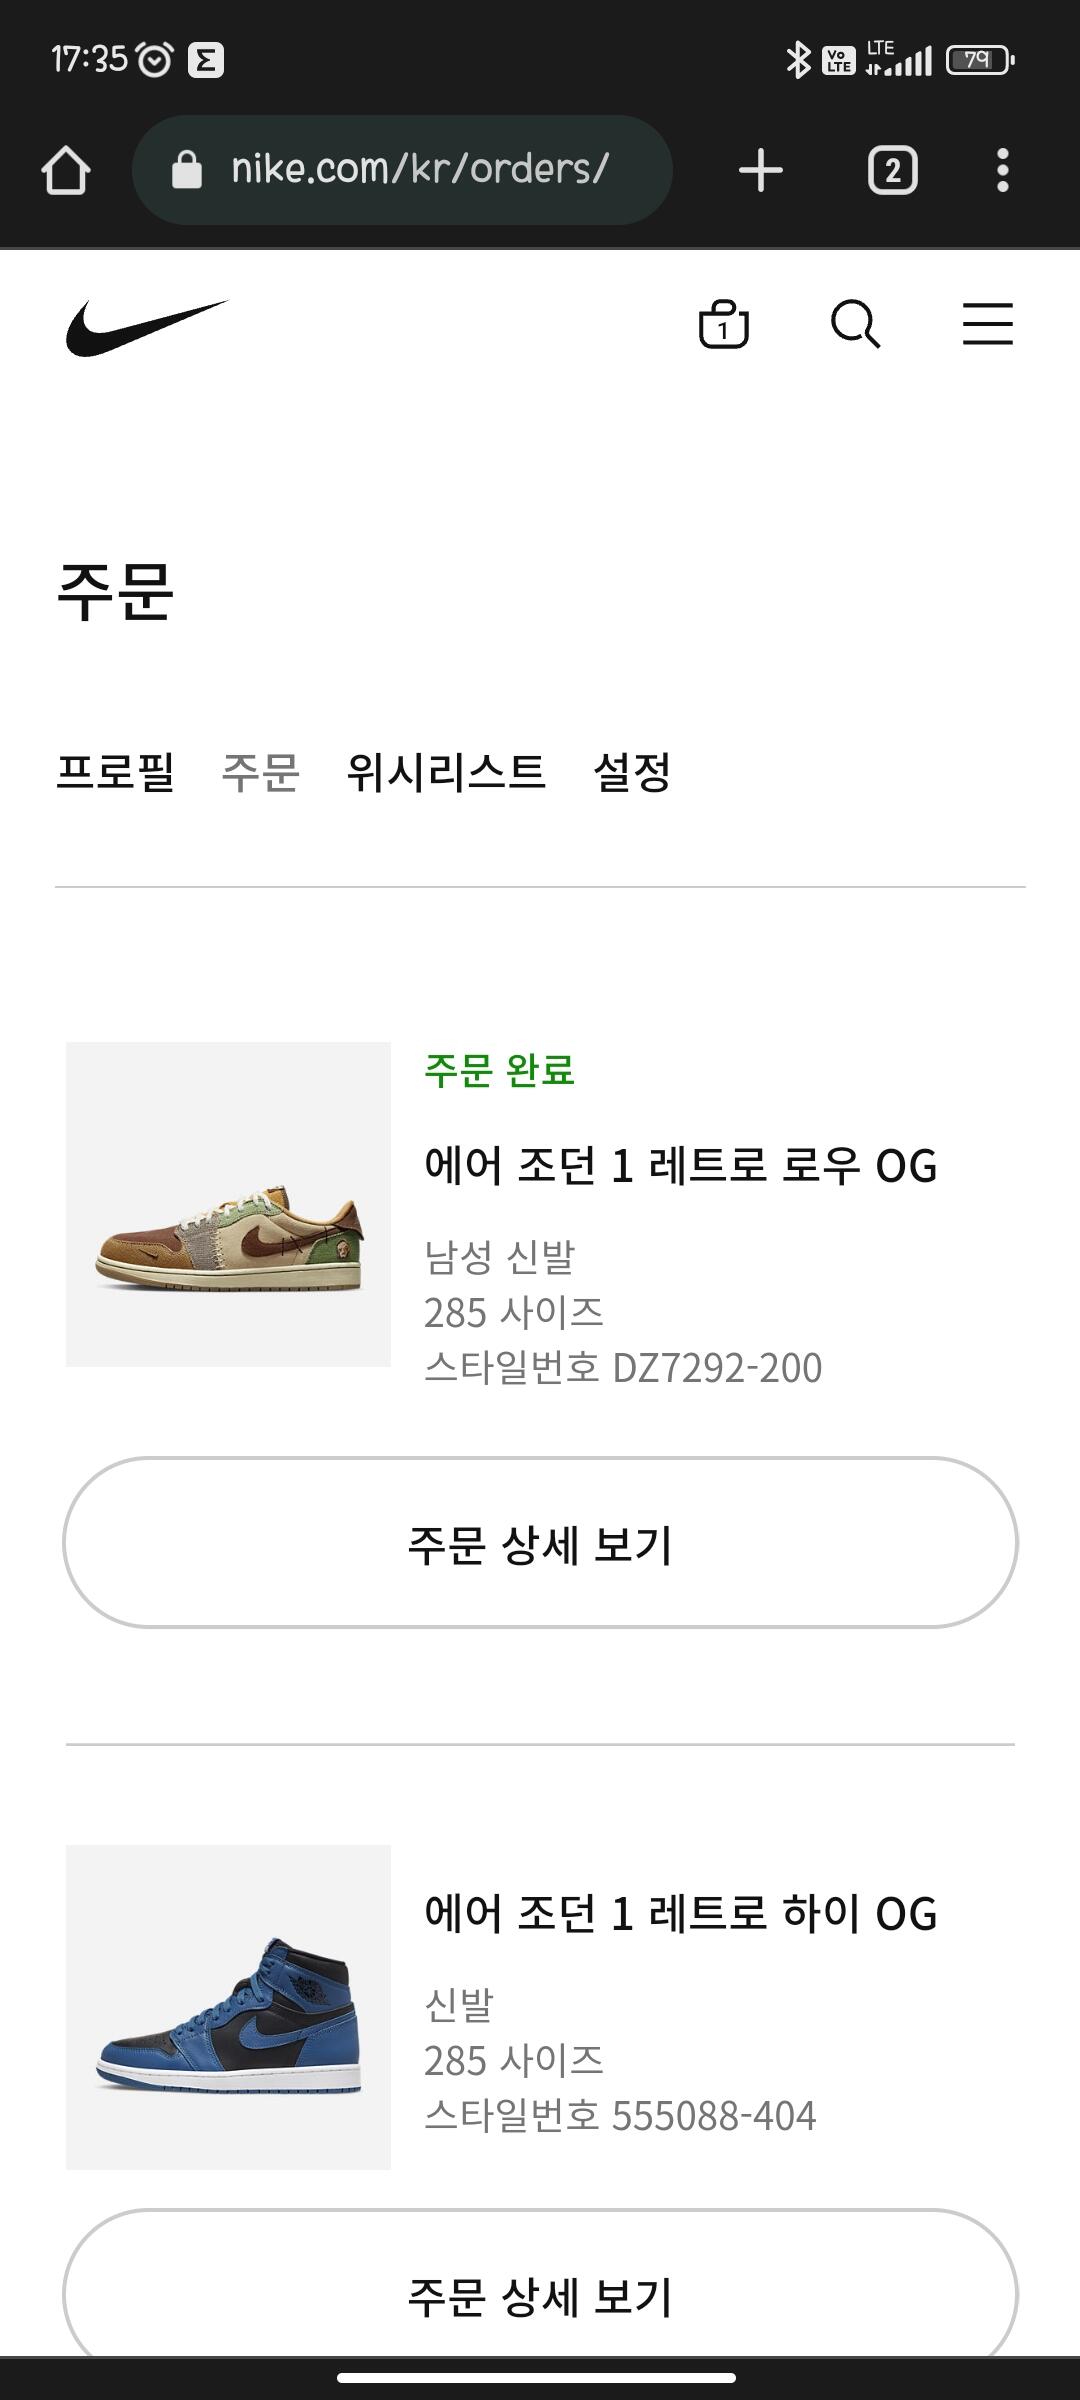Tap the nike.com/kr/orders address bar

pos(420,170)
